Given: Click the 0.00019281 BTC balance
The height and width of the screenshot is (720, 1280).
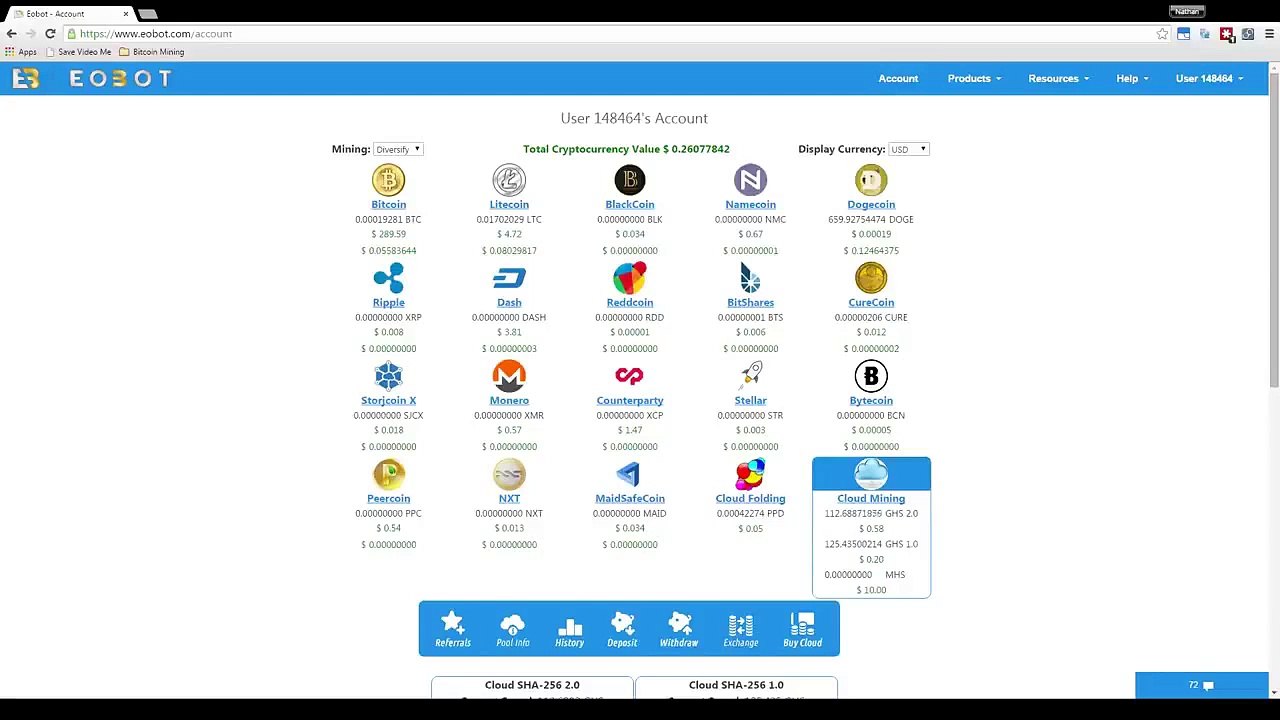Looking at the screenshot, I should click(388, 219).
